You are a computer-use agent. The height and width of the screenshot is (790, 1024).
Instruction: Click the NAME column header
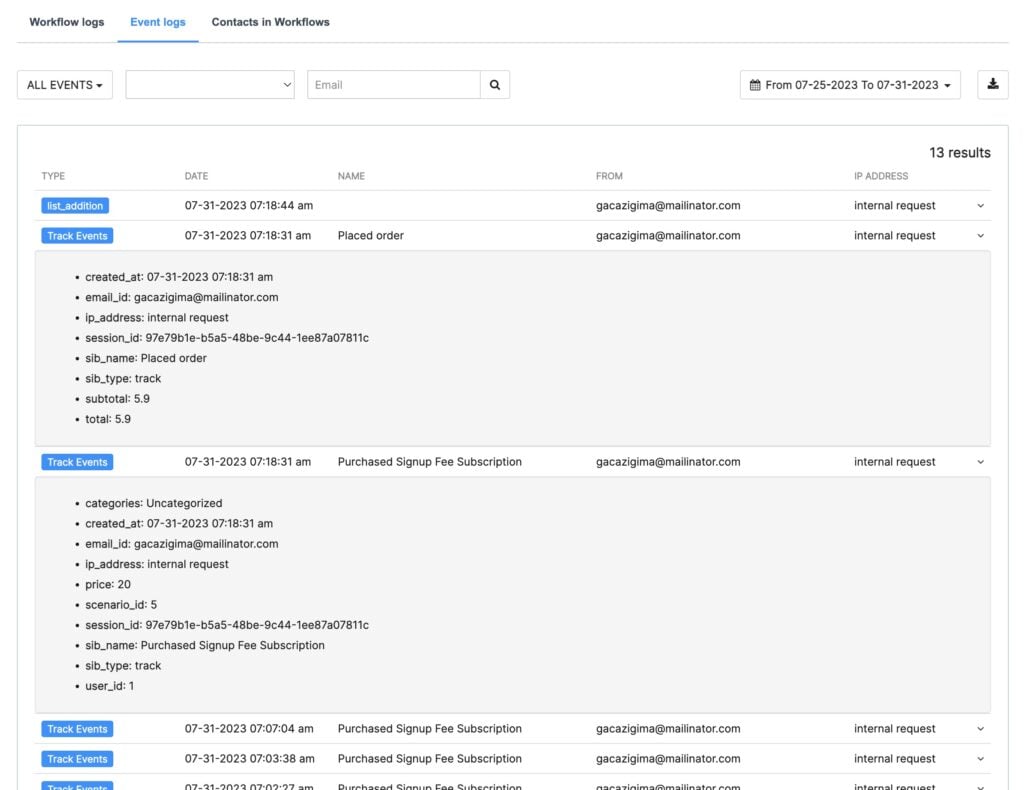click(x=351, y=176)
